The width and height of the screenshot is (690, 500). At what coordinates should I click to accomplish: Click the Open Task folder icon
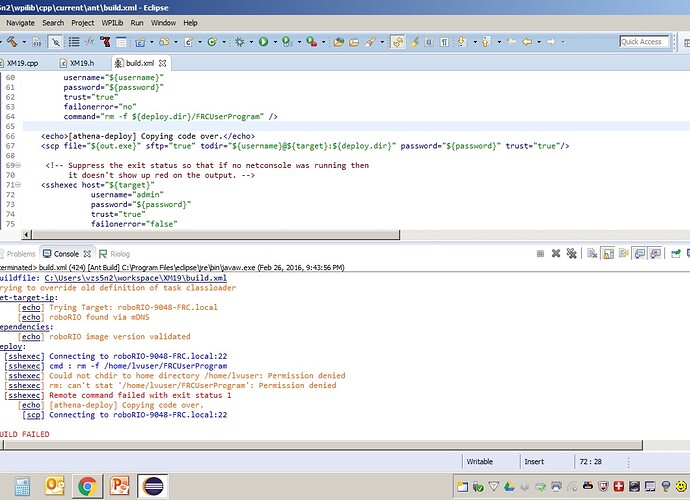[x=354, y=42]
